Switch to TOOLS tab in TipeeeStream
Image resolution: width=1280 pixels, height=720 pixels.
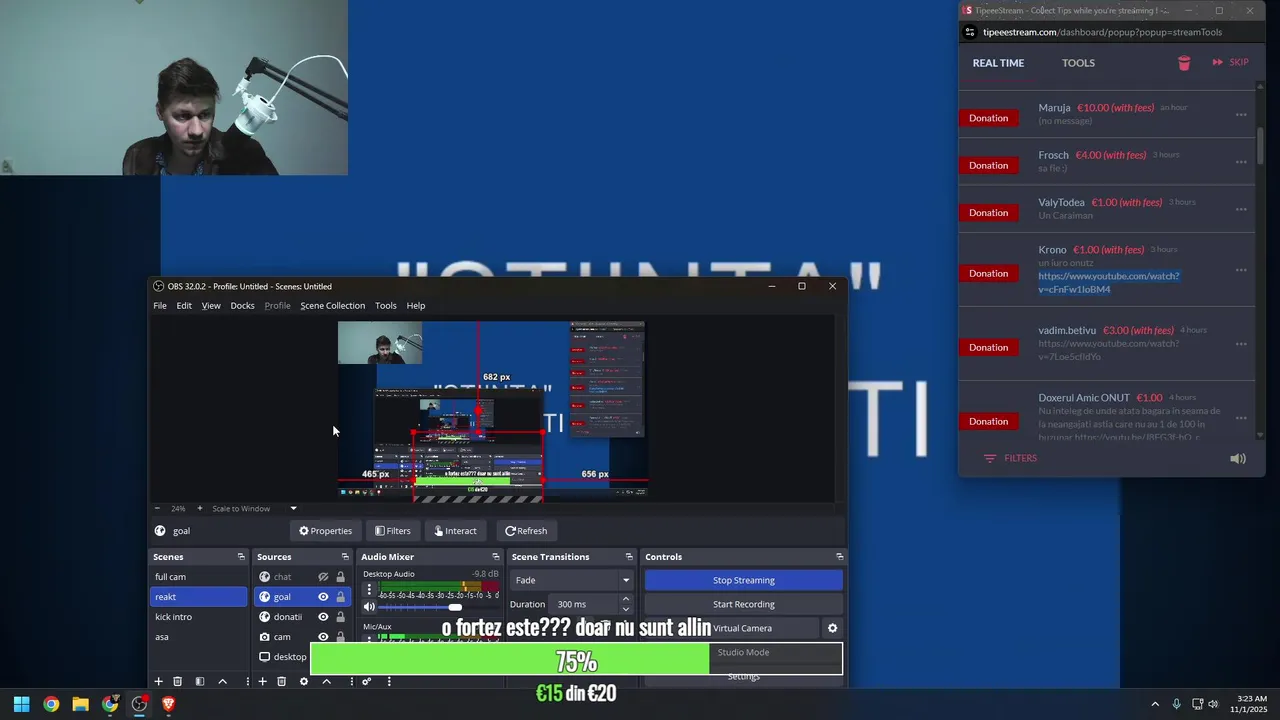pos(1078,63)
